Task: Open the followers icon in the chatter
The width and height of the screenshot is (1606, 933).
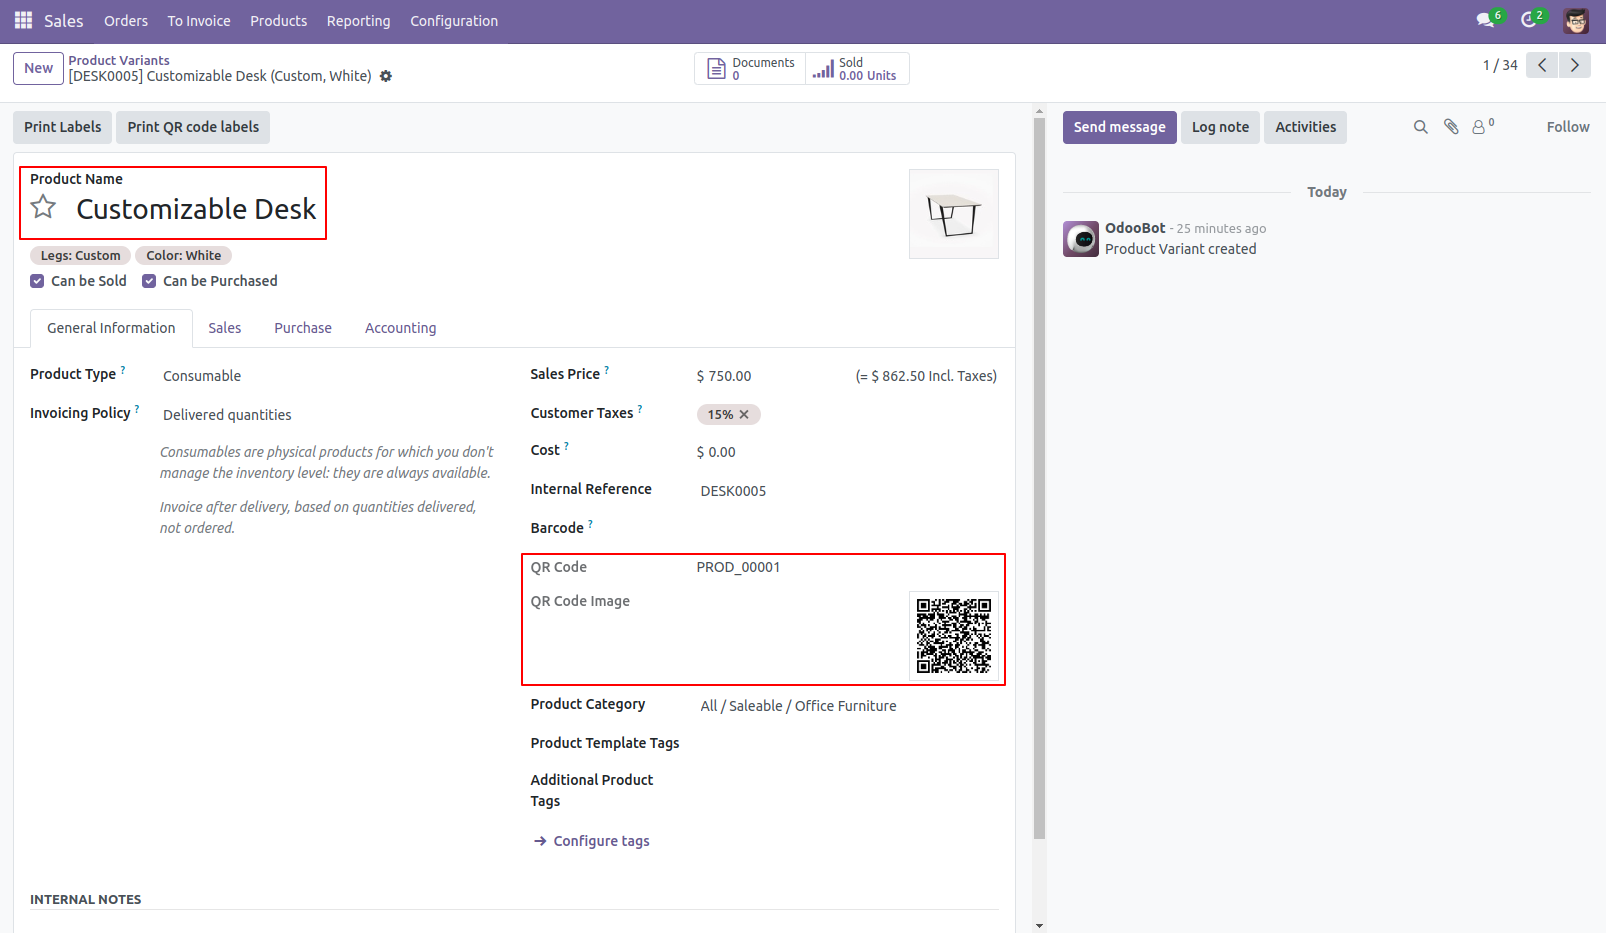Action: point(1479,127)
